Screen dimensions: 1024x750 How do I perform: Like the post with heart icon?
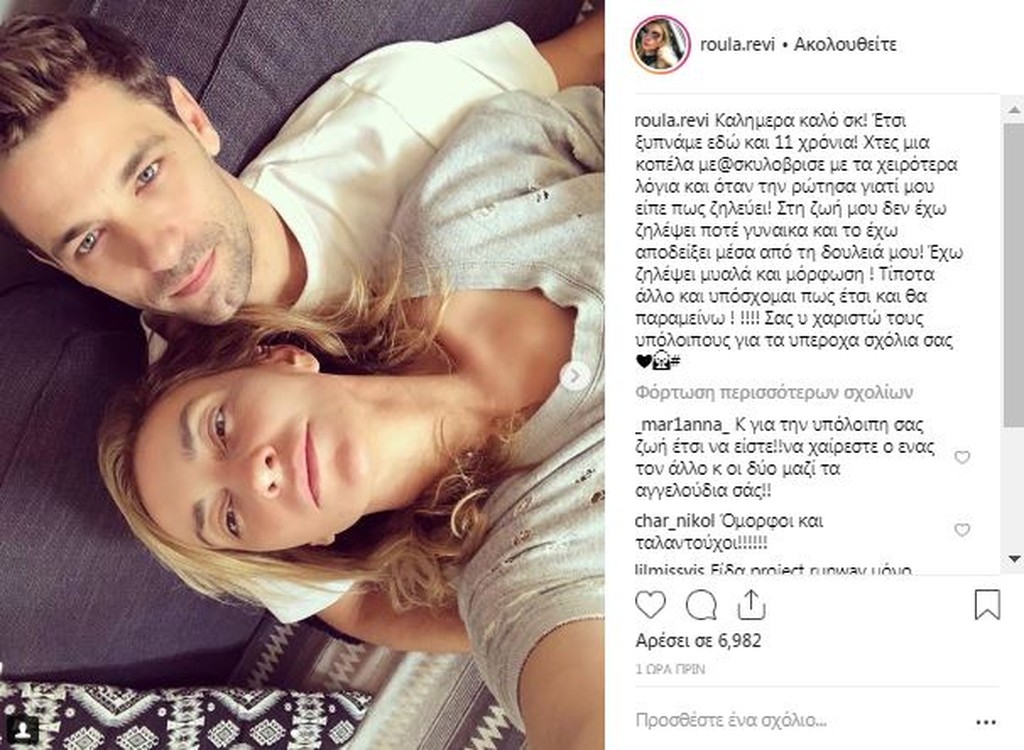click(x=650, y=605)
